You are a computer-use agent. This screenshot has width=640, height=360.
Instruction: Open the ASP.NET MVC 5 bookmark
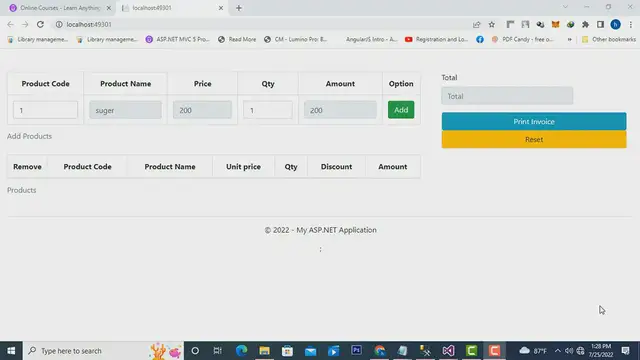pos(178,39)
